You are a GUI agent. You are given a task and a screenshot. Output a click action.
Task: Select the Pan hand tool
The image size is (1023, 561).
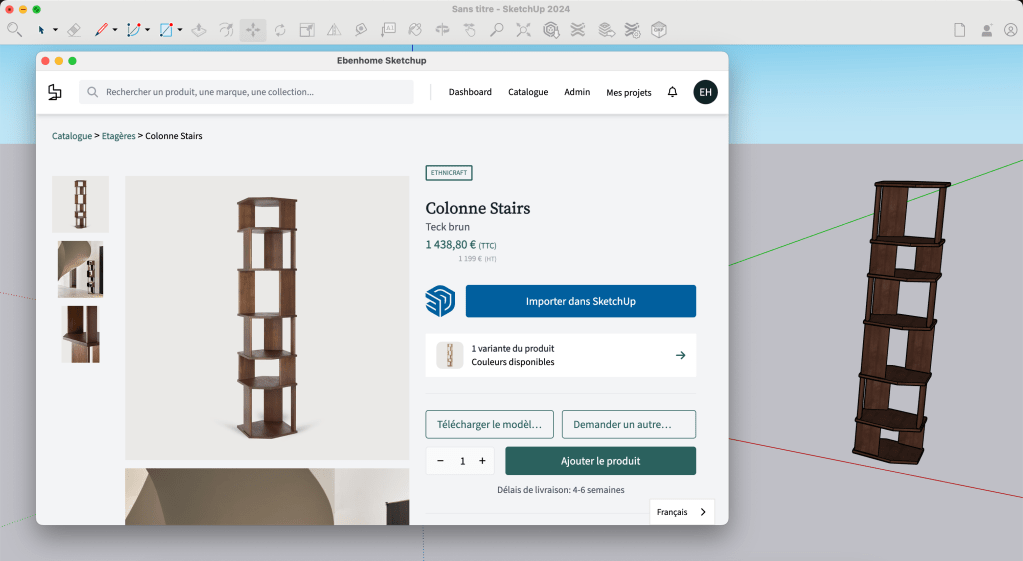(x=470, y=30)
